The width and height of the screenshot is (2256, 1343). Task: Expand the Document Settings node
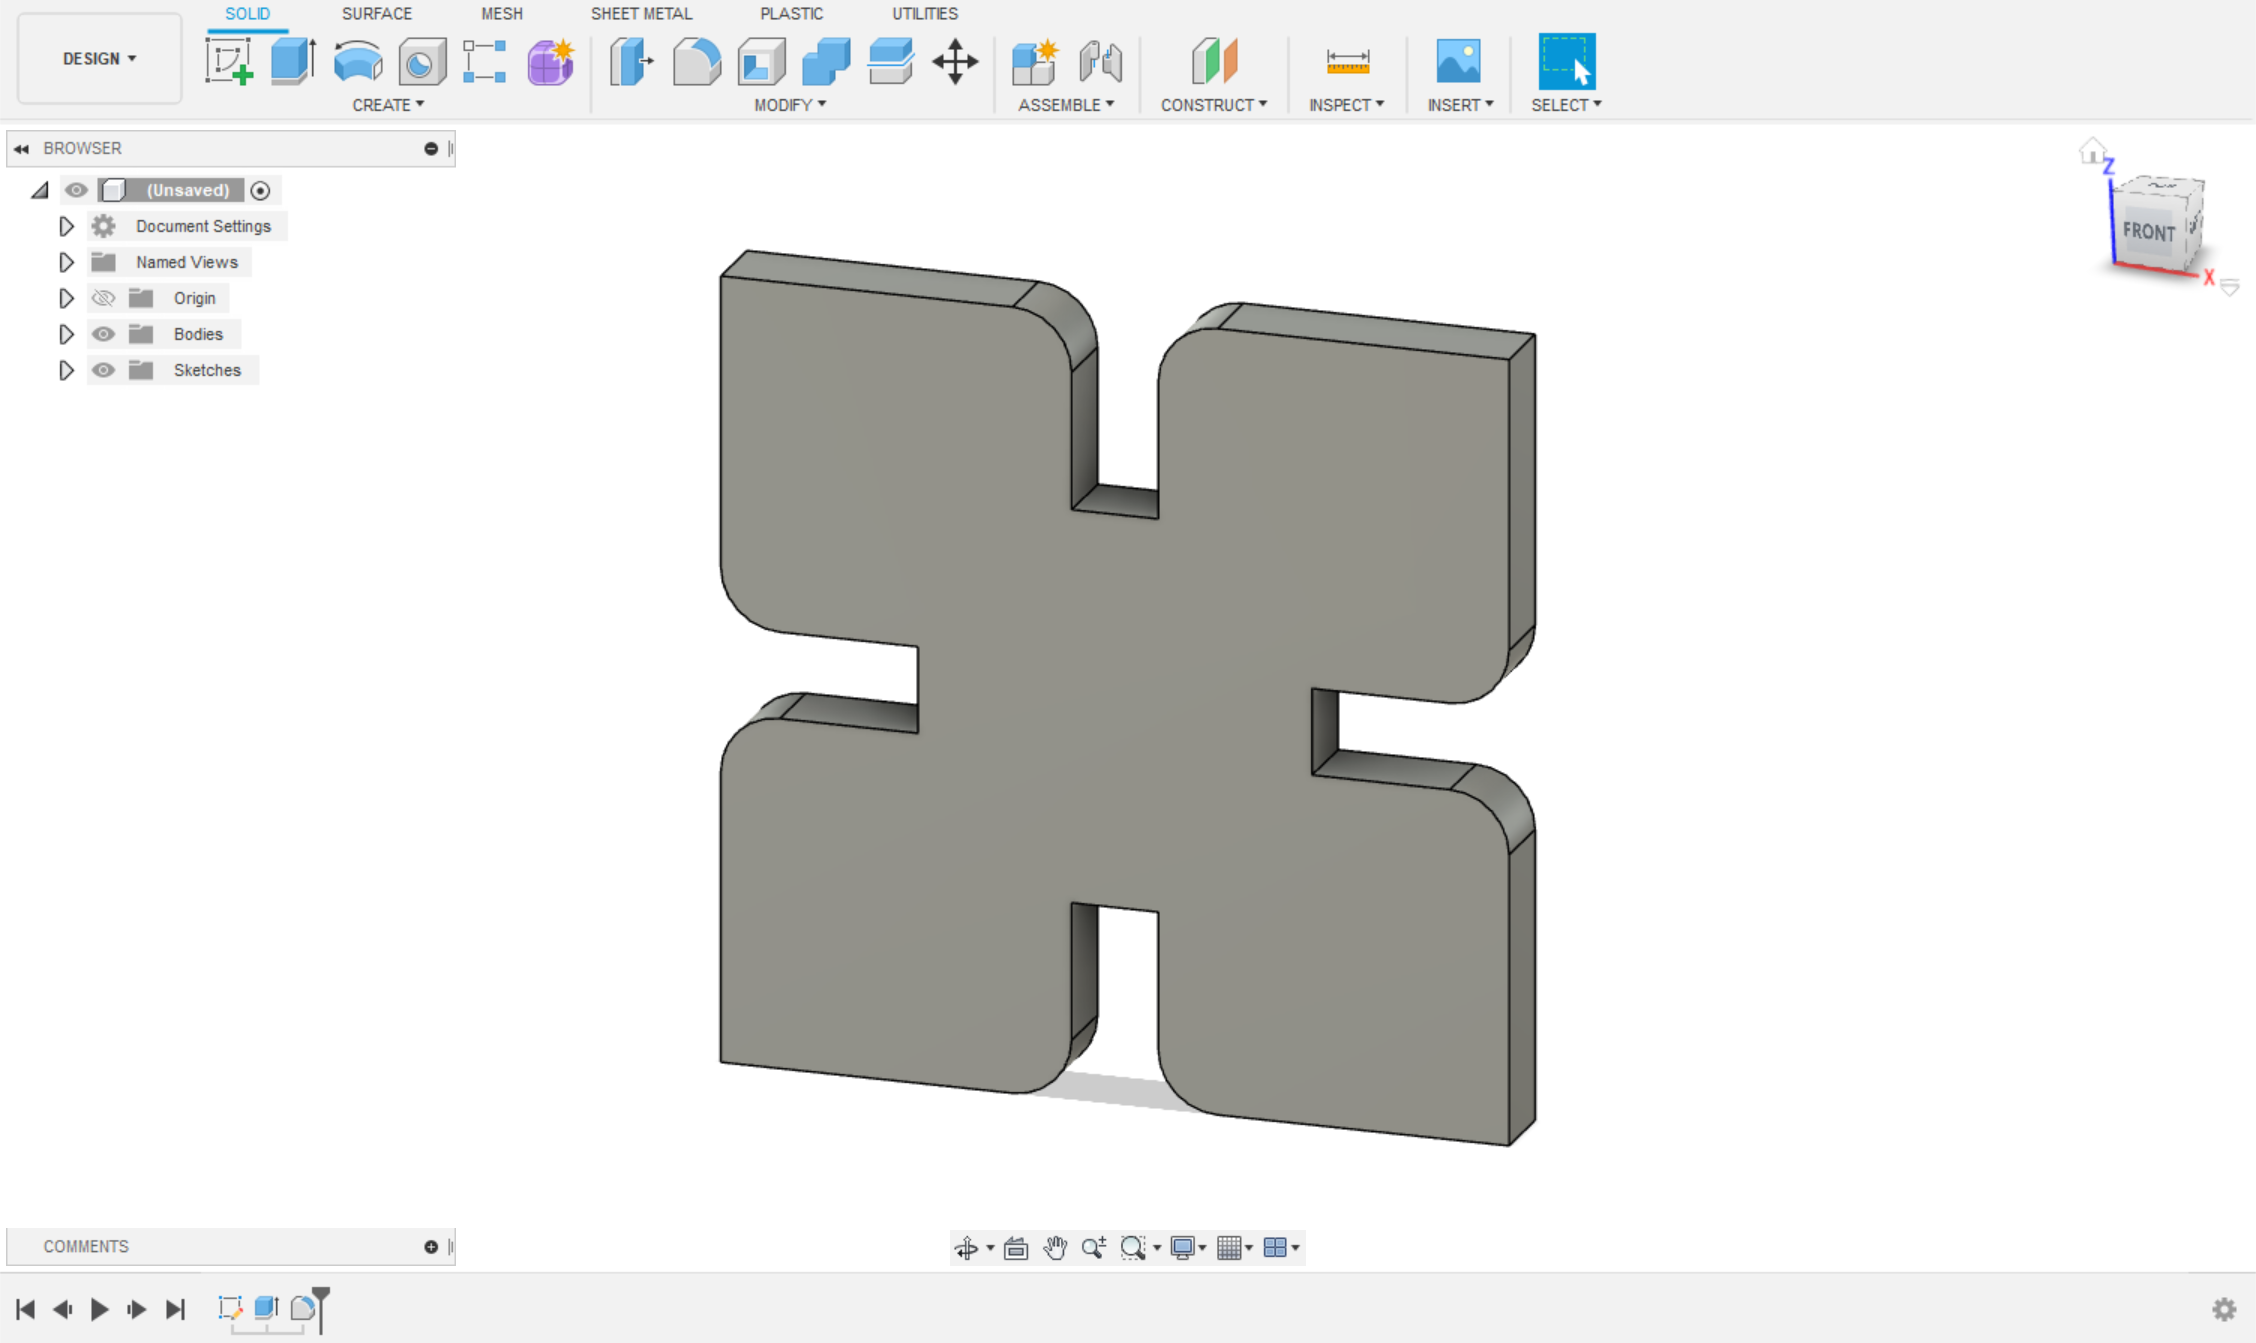tap(66, 226)
